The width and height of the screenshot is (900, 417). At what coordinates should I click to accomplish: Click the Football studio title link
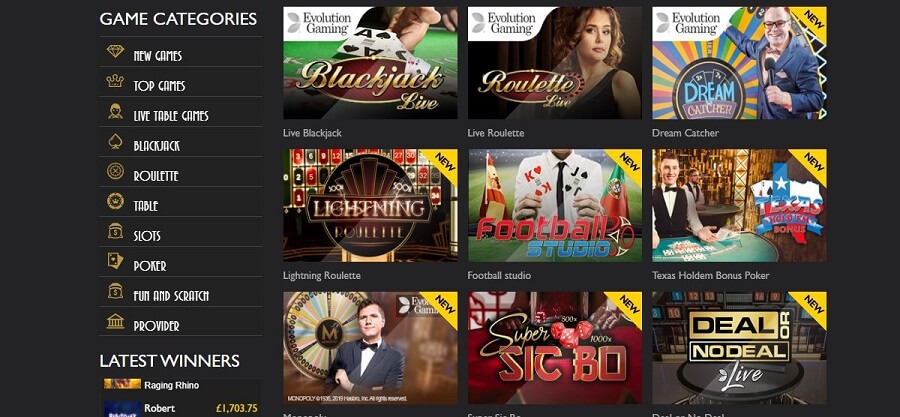pos(499,275)
